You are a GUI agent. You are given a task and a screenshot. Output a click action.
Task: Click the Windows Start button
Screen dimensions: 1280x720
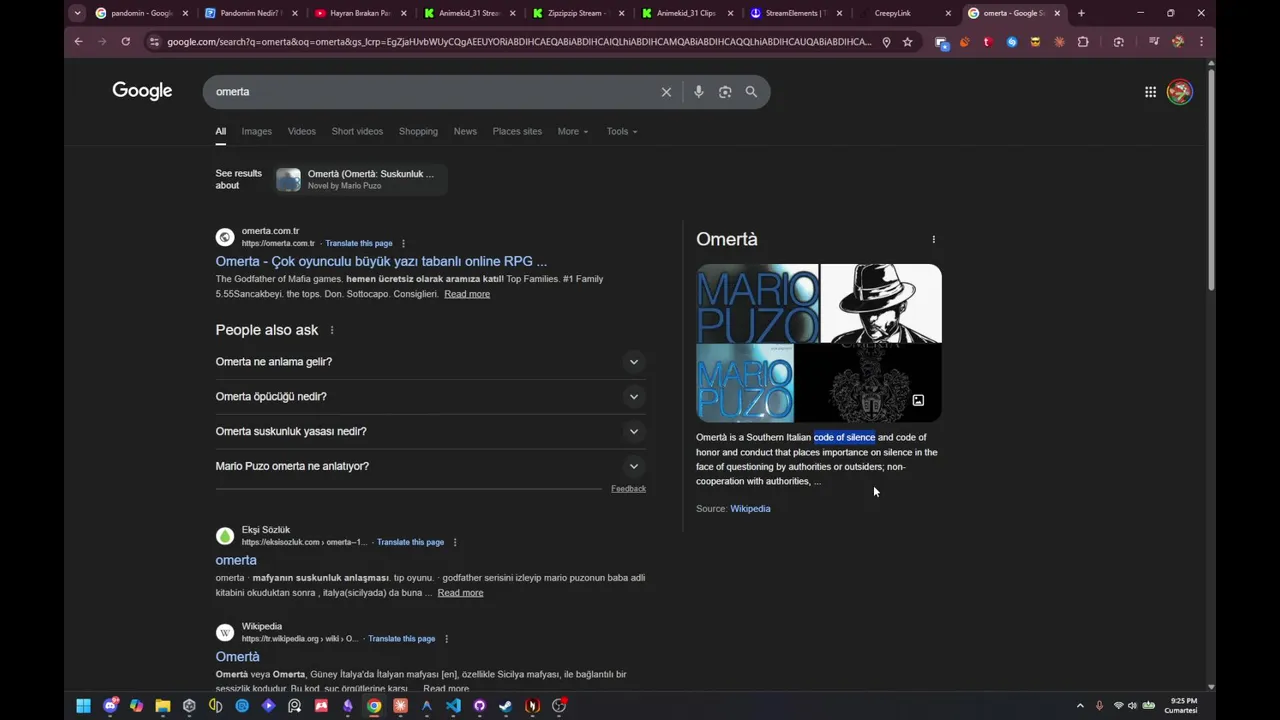pos(83,706)
